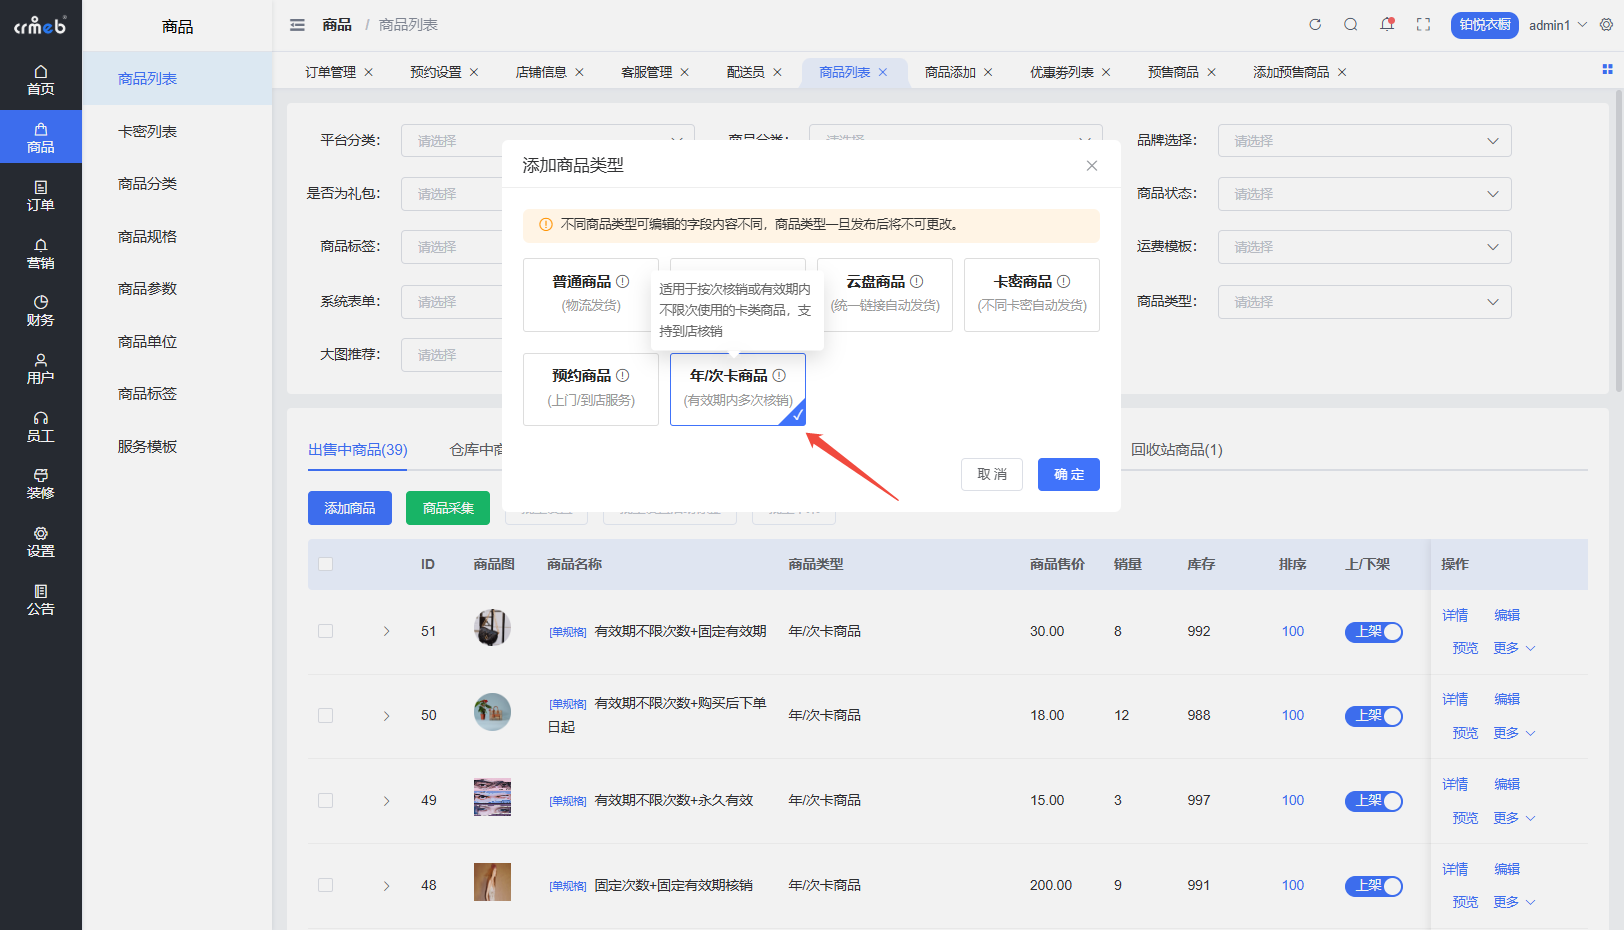Screen dimensions: 1624x930
Task: Toggle the 上架 switch for product 48
Action: (1373, 886)
